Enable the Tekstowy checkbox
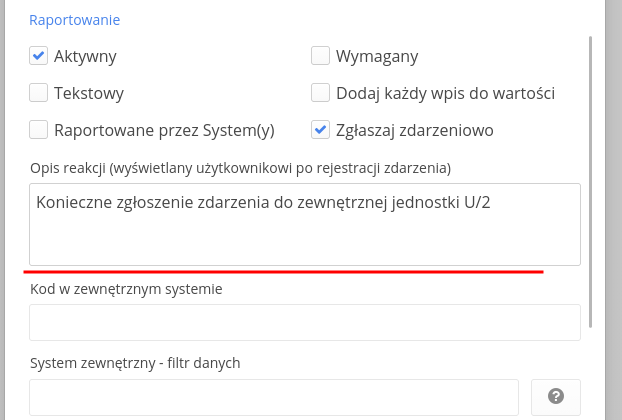The width and height of the screenshot is (622, 420). click(39, 93)
